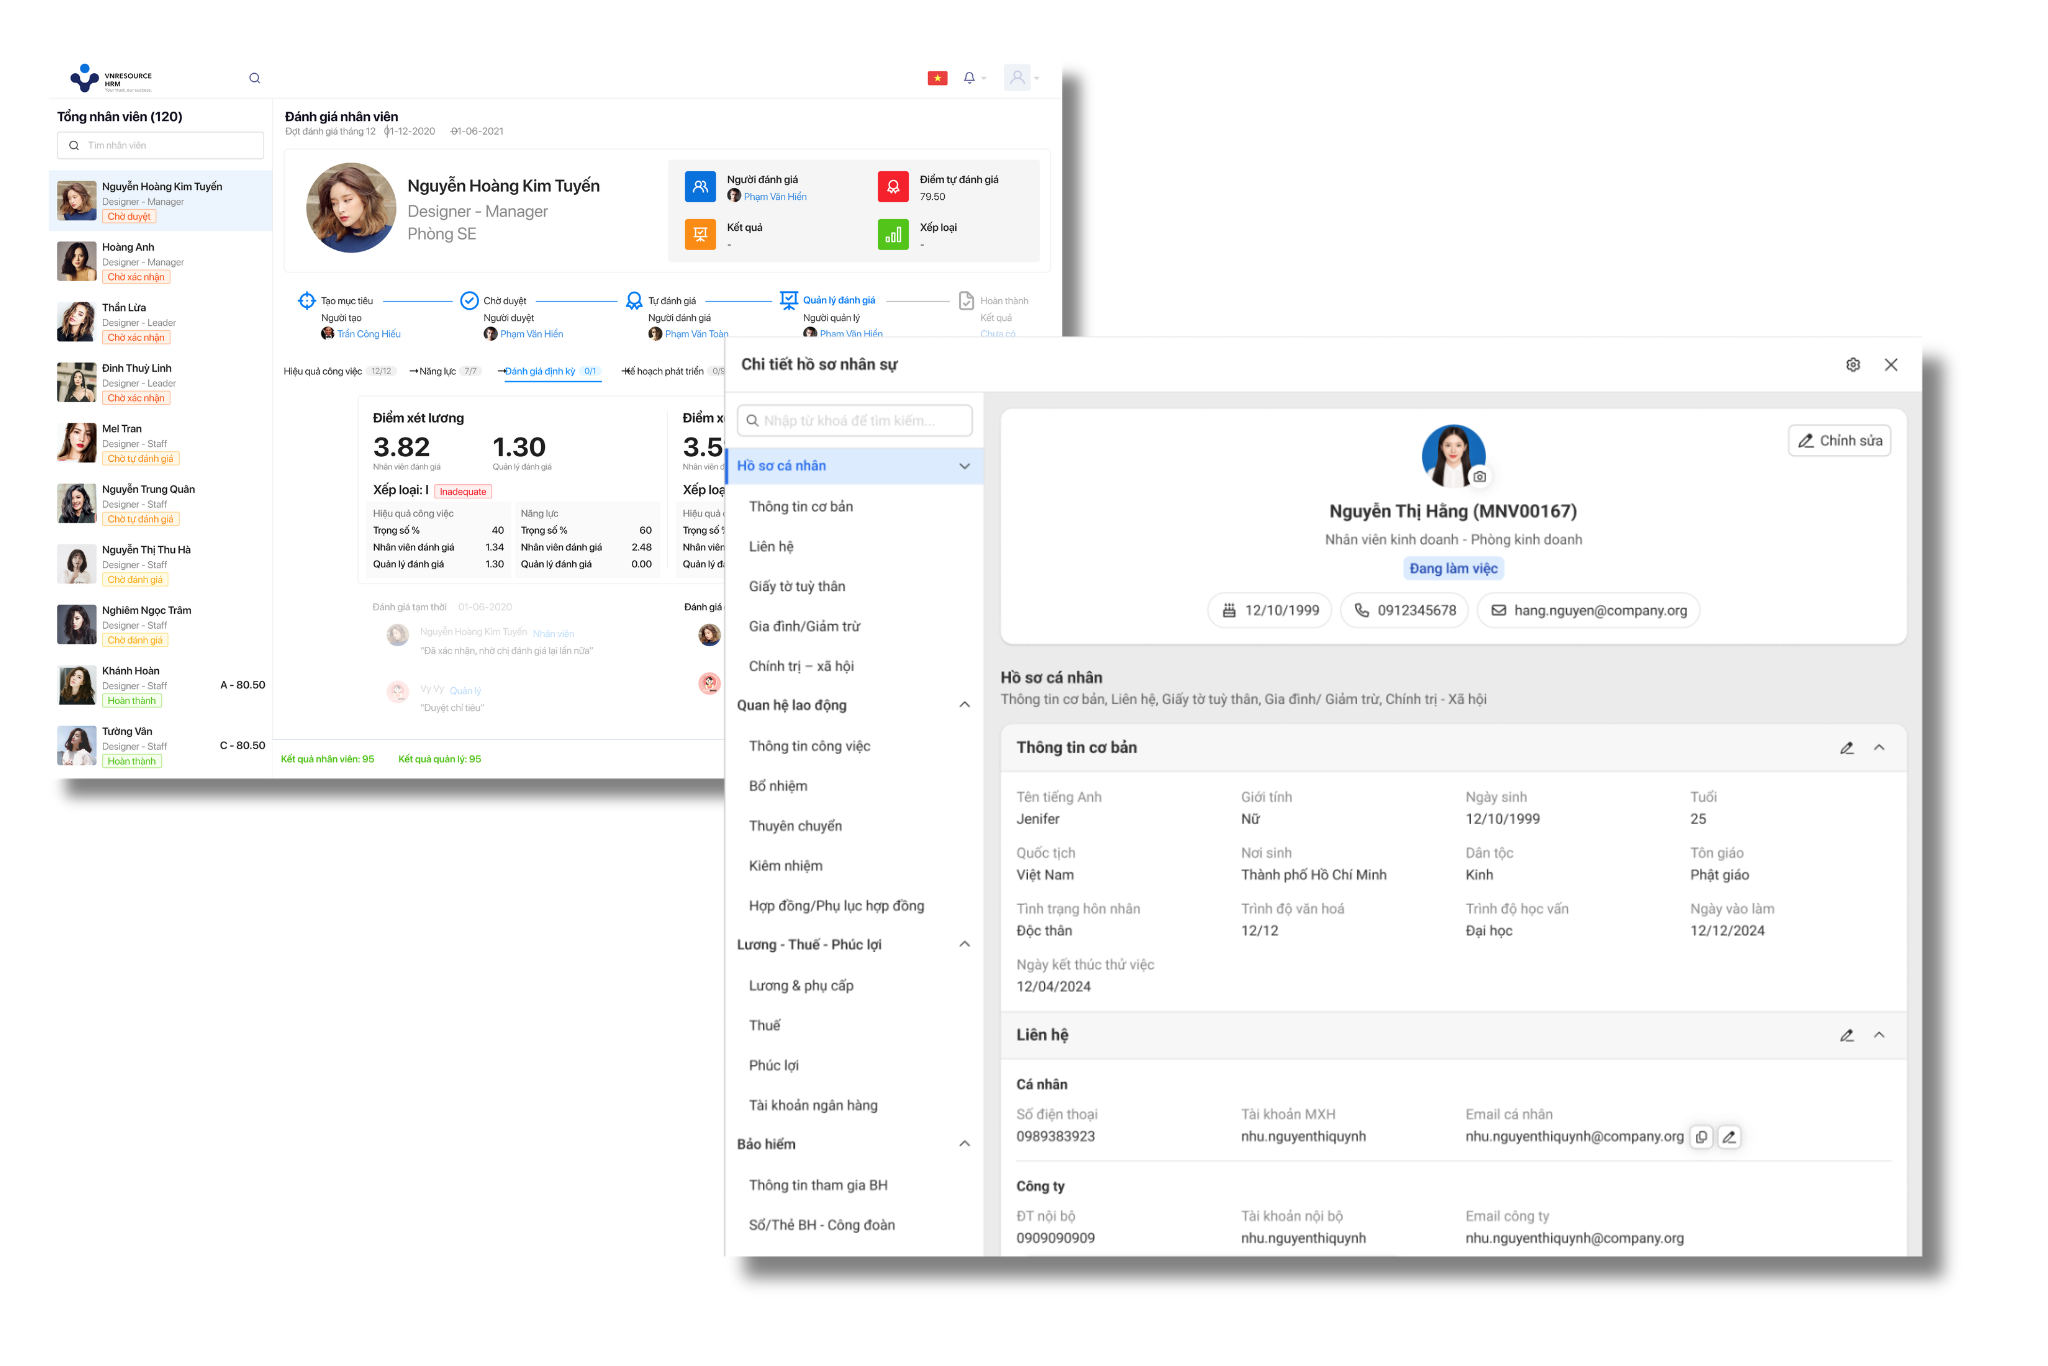Image resolution: width=2048 pixels, height=1366 pixels.
Task: Focus the Tìm nhân viên search box
Action: [x=160, y=146]
